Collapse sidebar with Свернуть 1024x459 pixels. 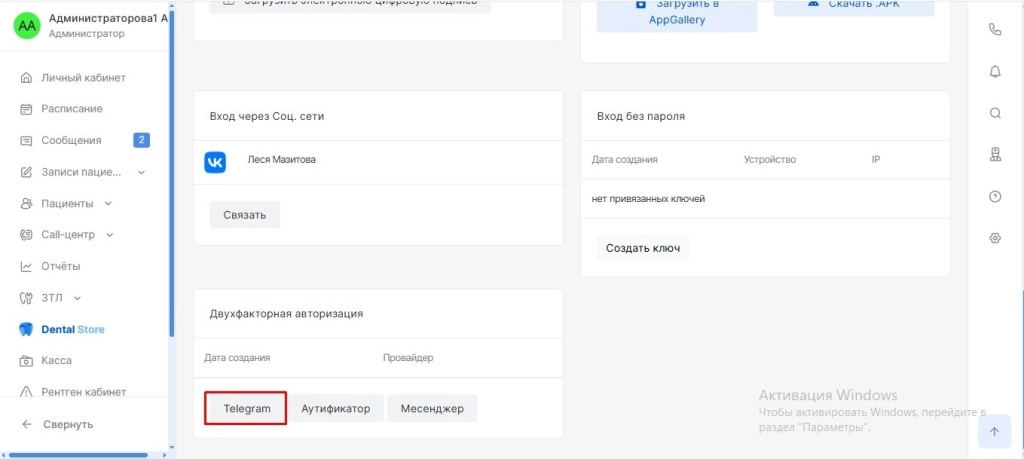click(67, 424)
